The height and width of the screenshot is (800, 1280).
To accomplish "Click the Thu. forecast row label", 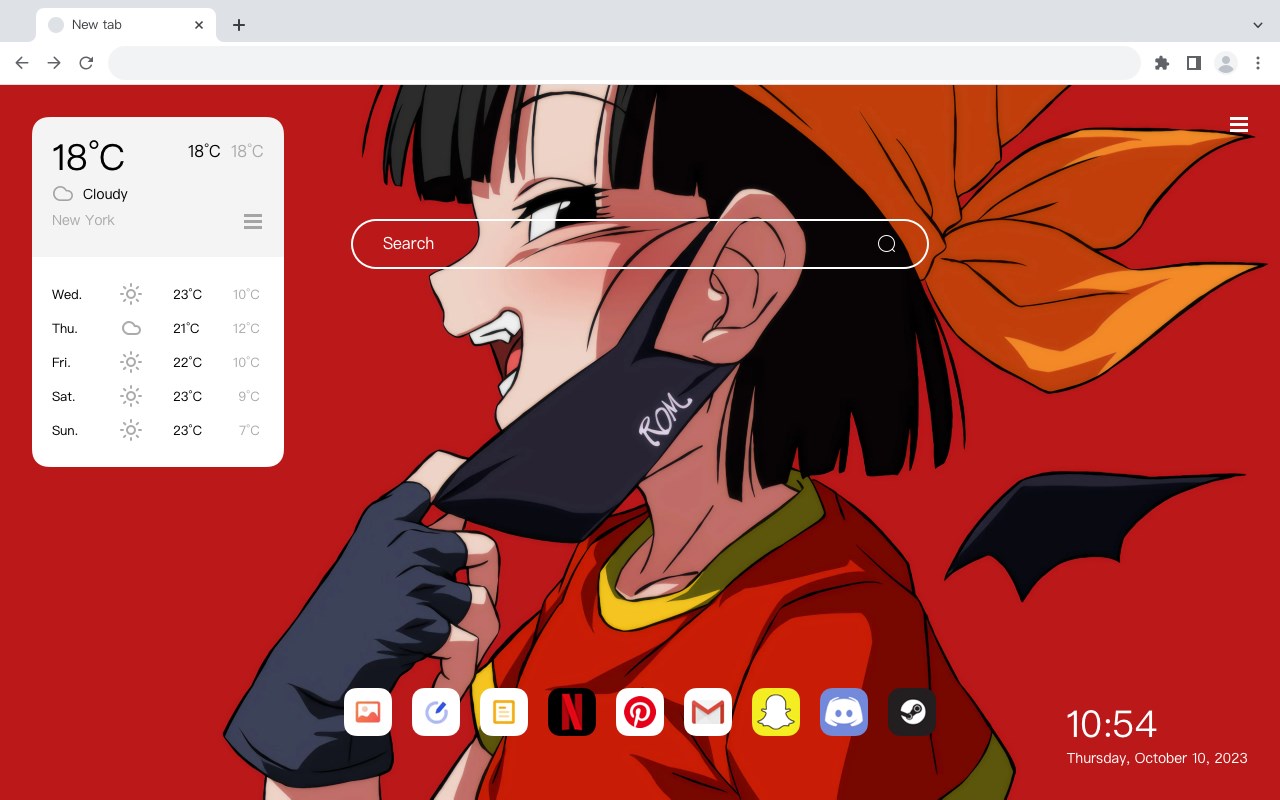I will tap(65, 328).
